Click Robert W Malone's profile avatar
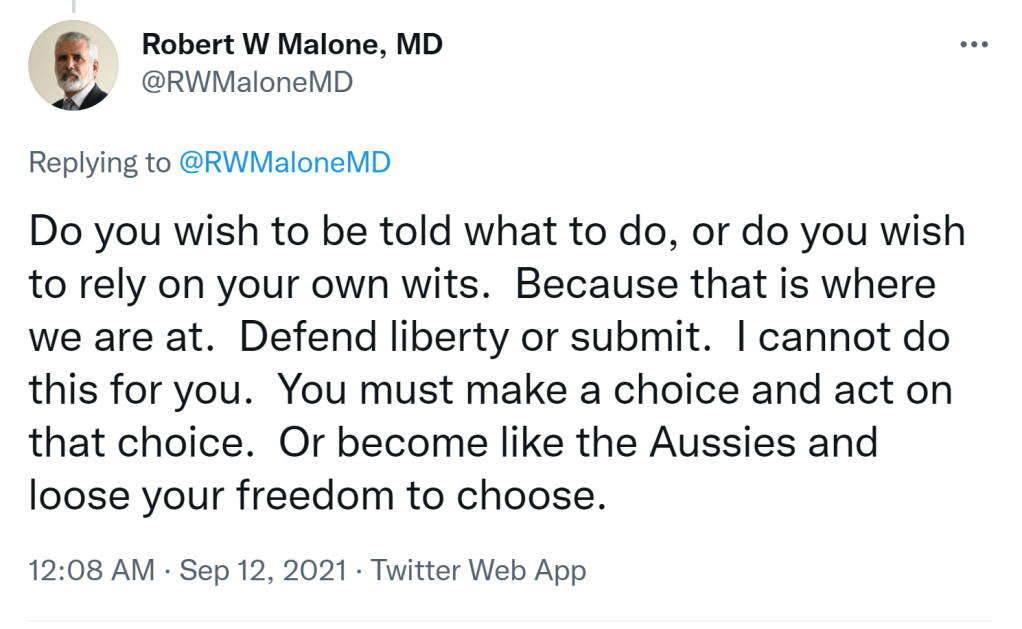Viewport: 1022px width, 629px height. (x=73, y=64)
